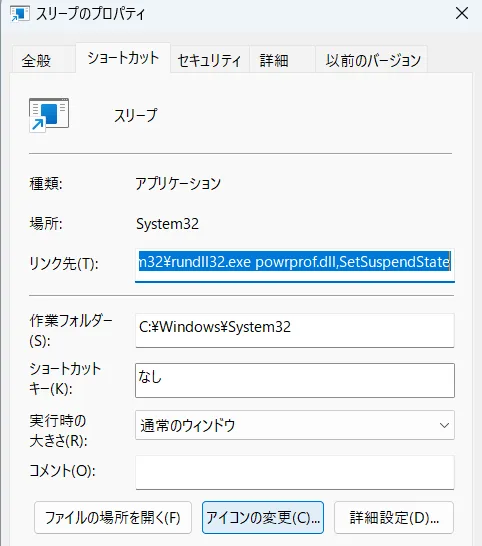Click the スリープのプロパティ window title

[90, 14]
